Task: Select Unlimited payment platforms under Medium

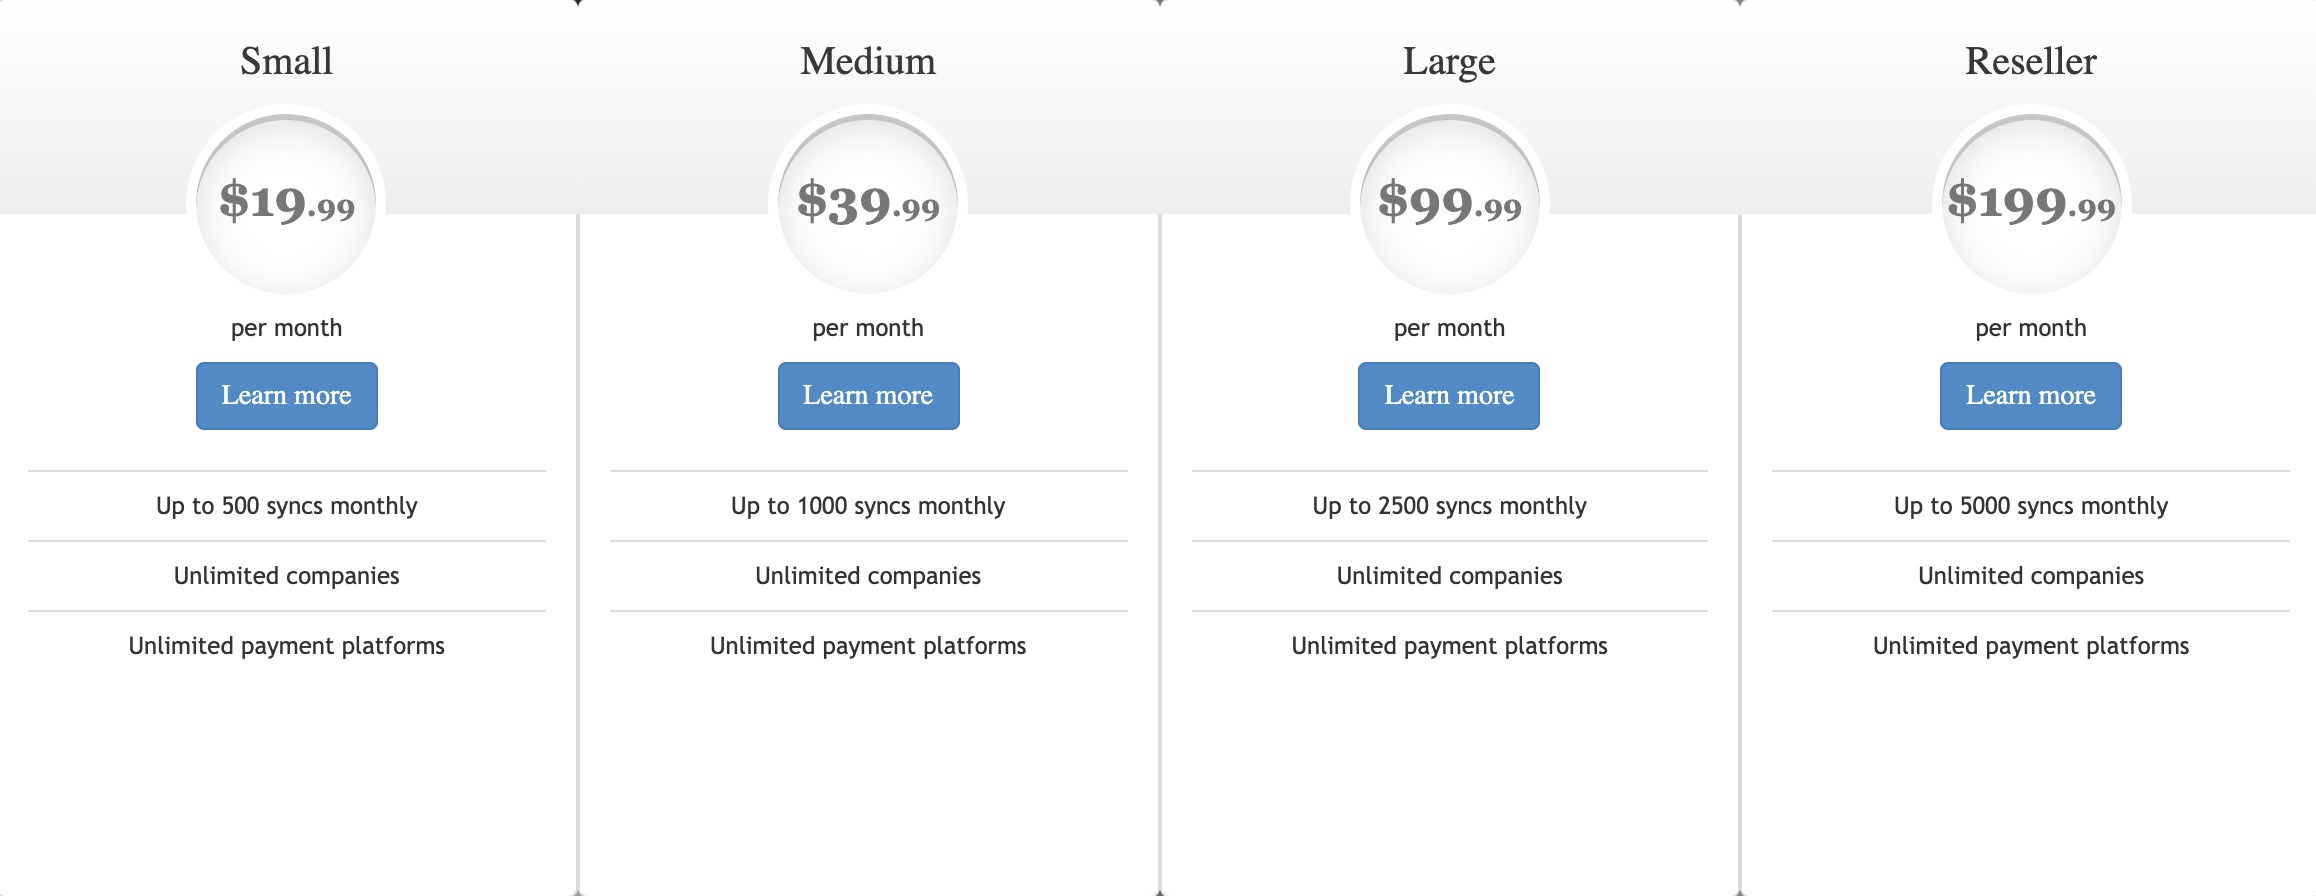Action: tap(868, 646)
